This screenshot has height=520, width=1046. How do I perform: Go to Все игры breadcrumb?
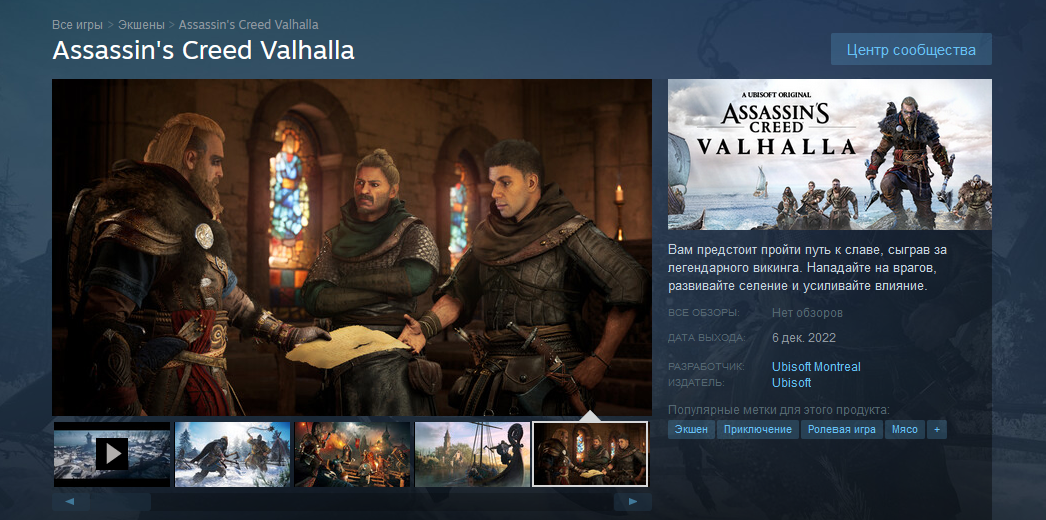click(77, 25)
